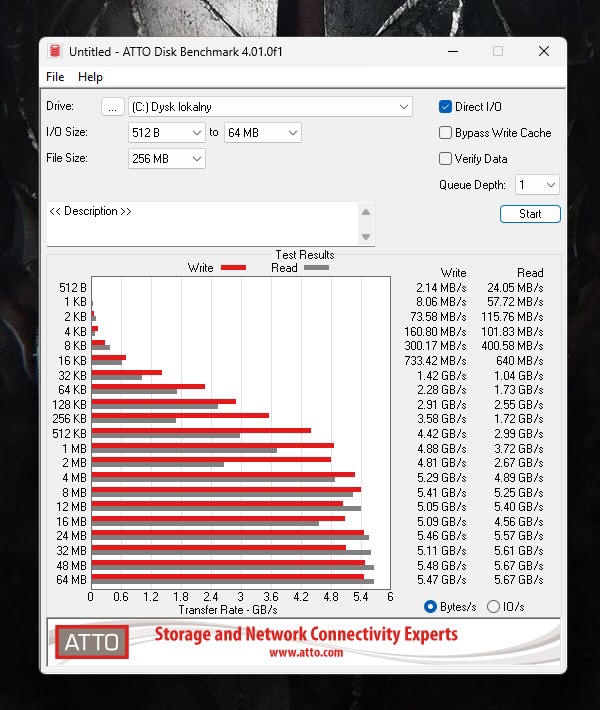Select the Bytes/s radio button
This screenshot has height=710, width=600.
pyautogui.click(x=431, y=606)
